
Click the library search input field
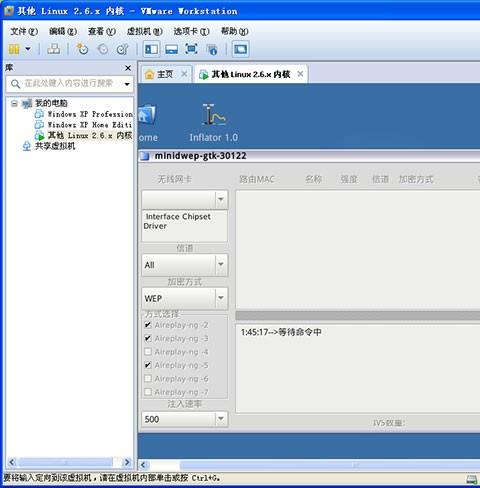[x=70, y=83]
